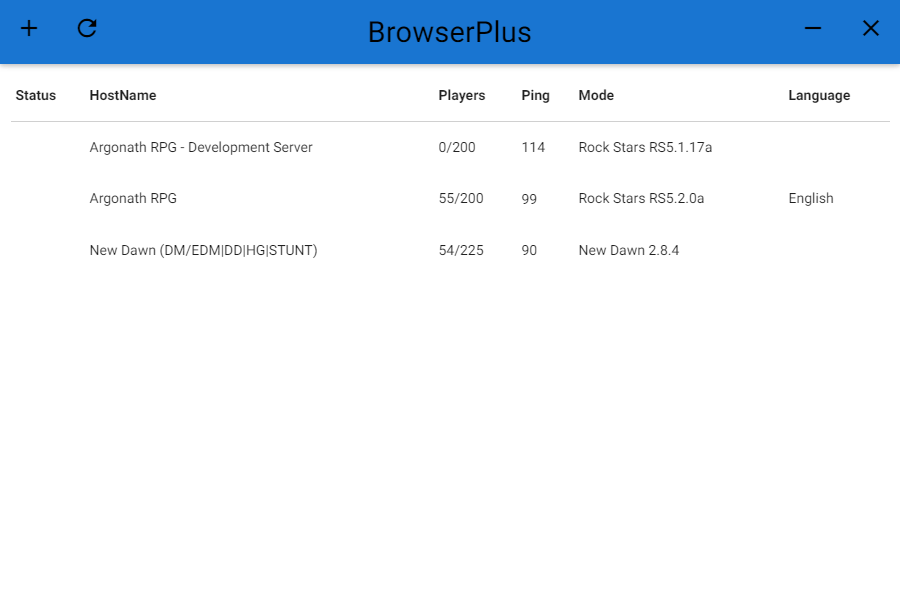The width and height of the screenshot is (900, 600).
Task: Click the 54/225 players cell
Action: [x=461, y=250]
